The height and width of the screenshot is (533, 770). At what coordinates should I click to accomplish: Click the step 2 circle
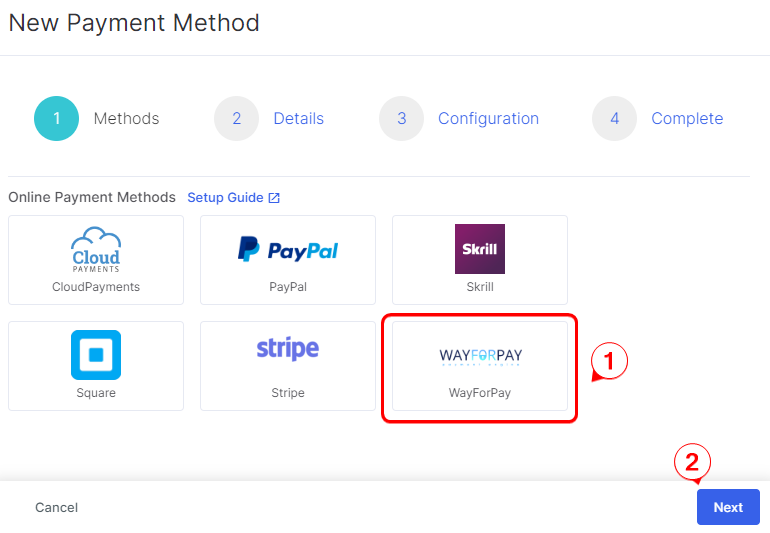point(236,118)
